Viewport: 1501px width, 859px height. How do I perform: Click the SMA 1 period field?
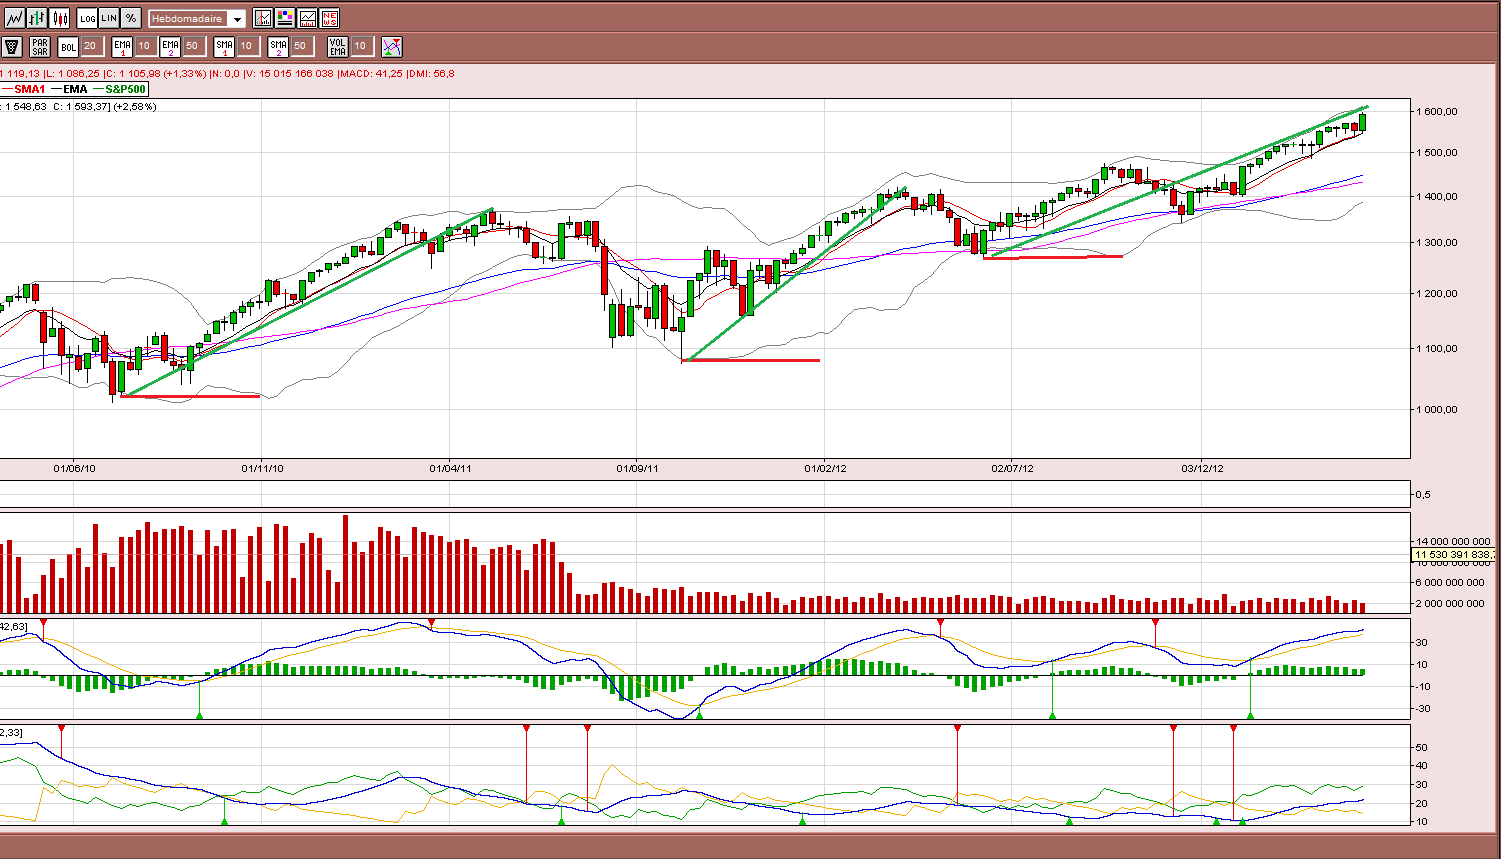247,46
